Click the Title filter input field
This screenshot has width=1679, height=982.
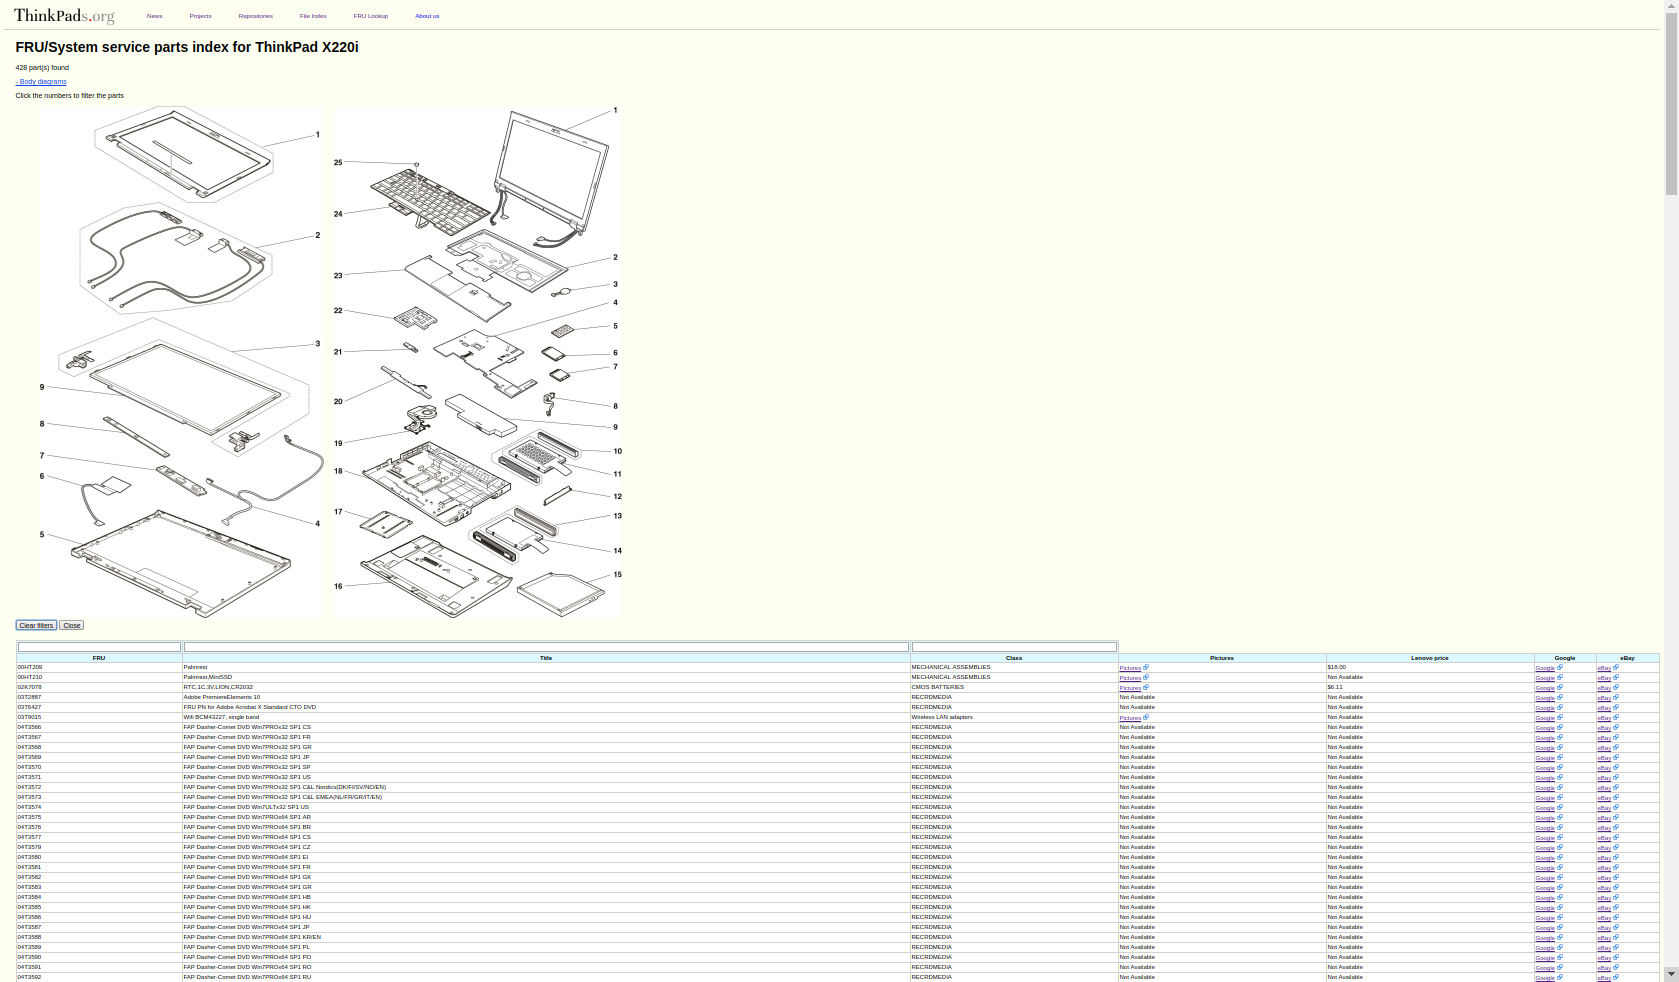point(546,647)
